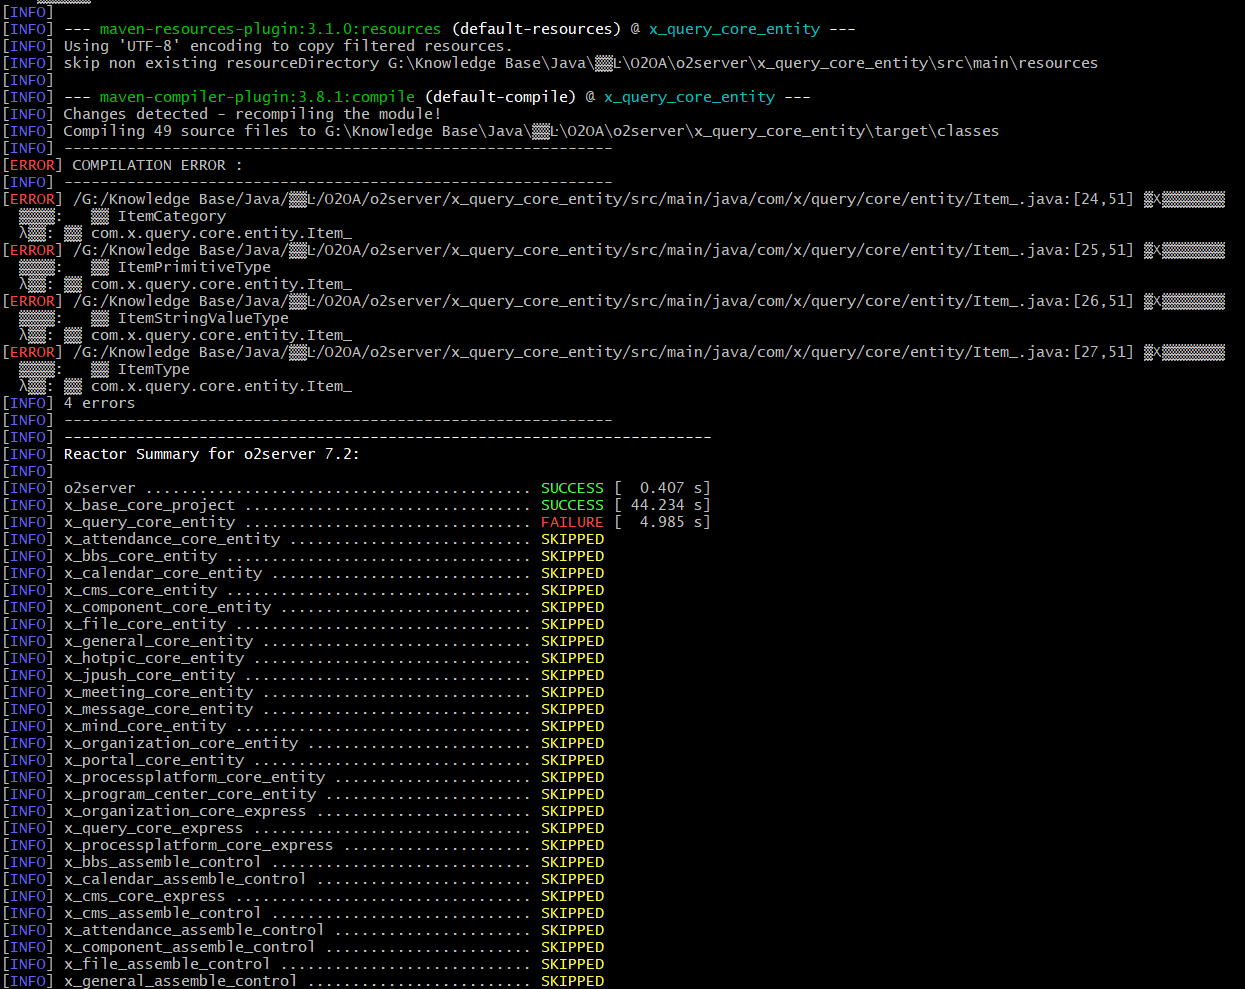This screenshot has width=1245, height=989.
Task: Click SKIPPED status for x_bbs_core_entity
Action: tap(572, 556)
